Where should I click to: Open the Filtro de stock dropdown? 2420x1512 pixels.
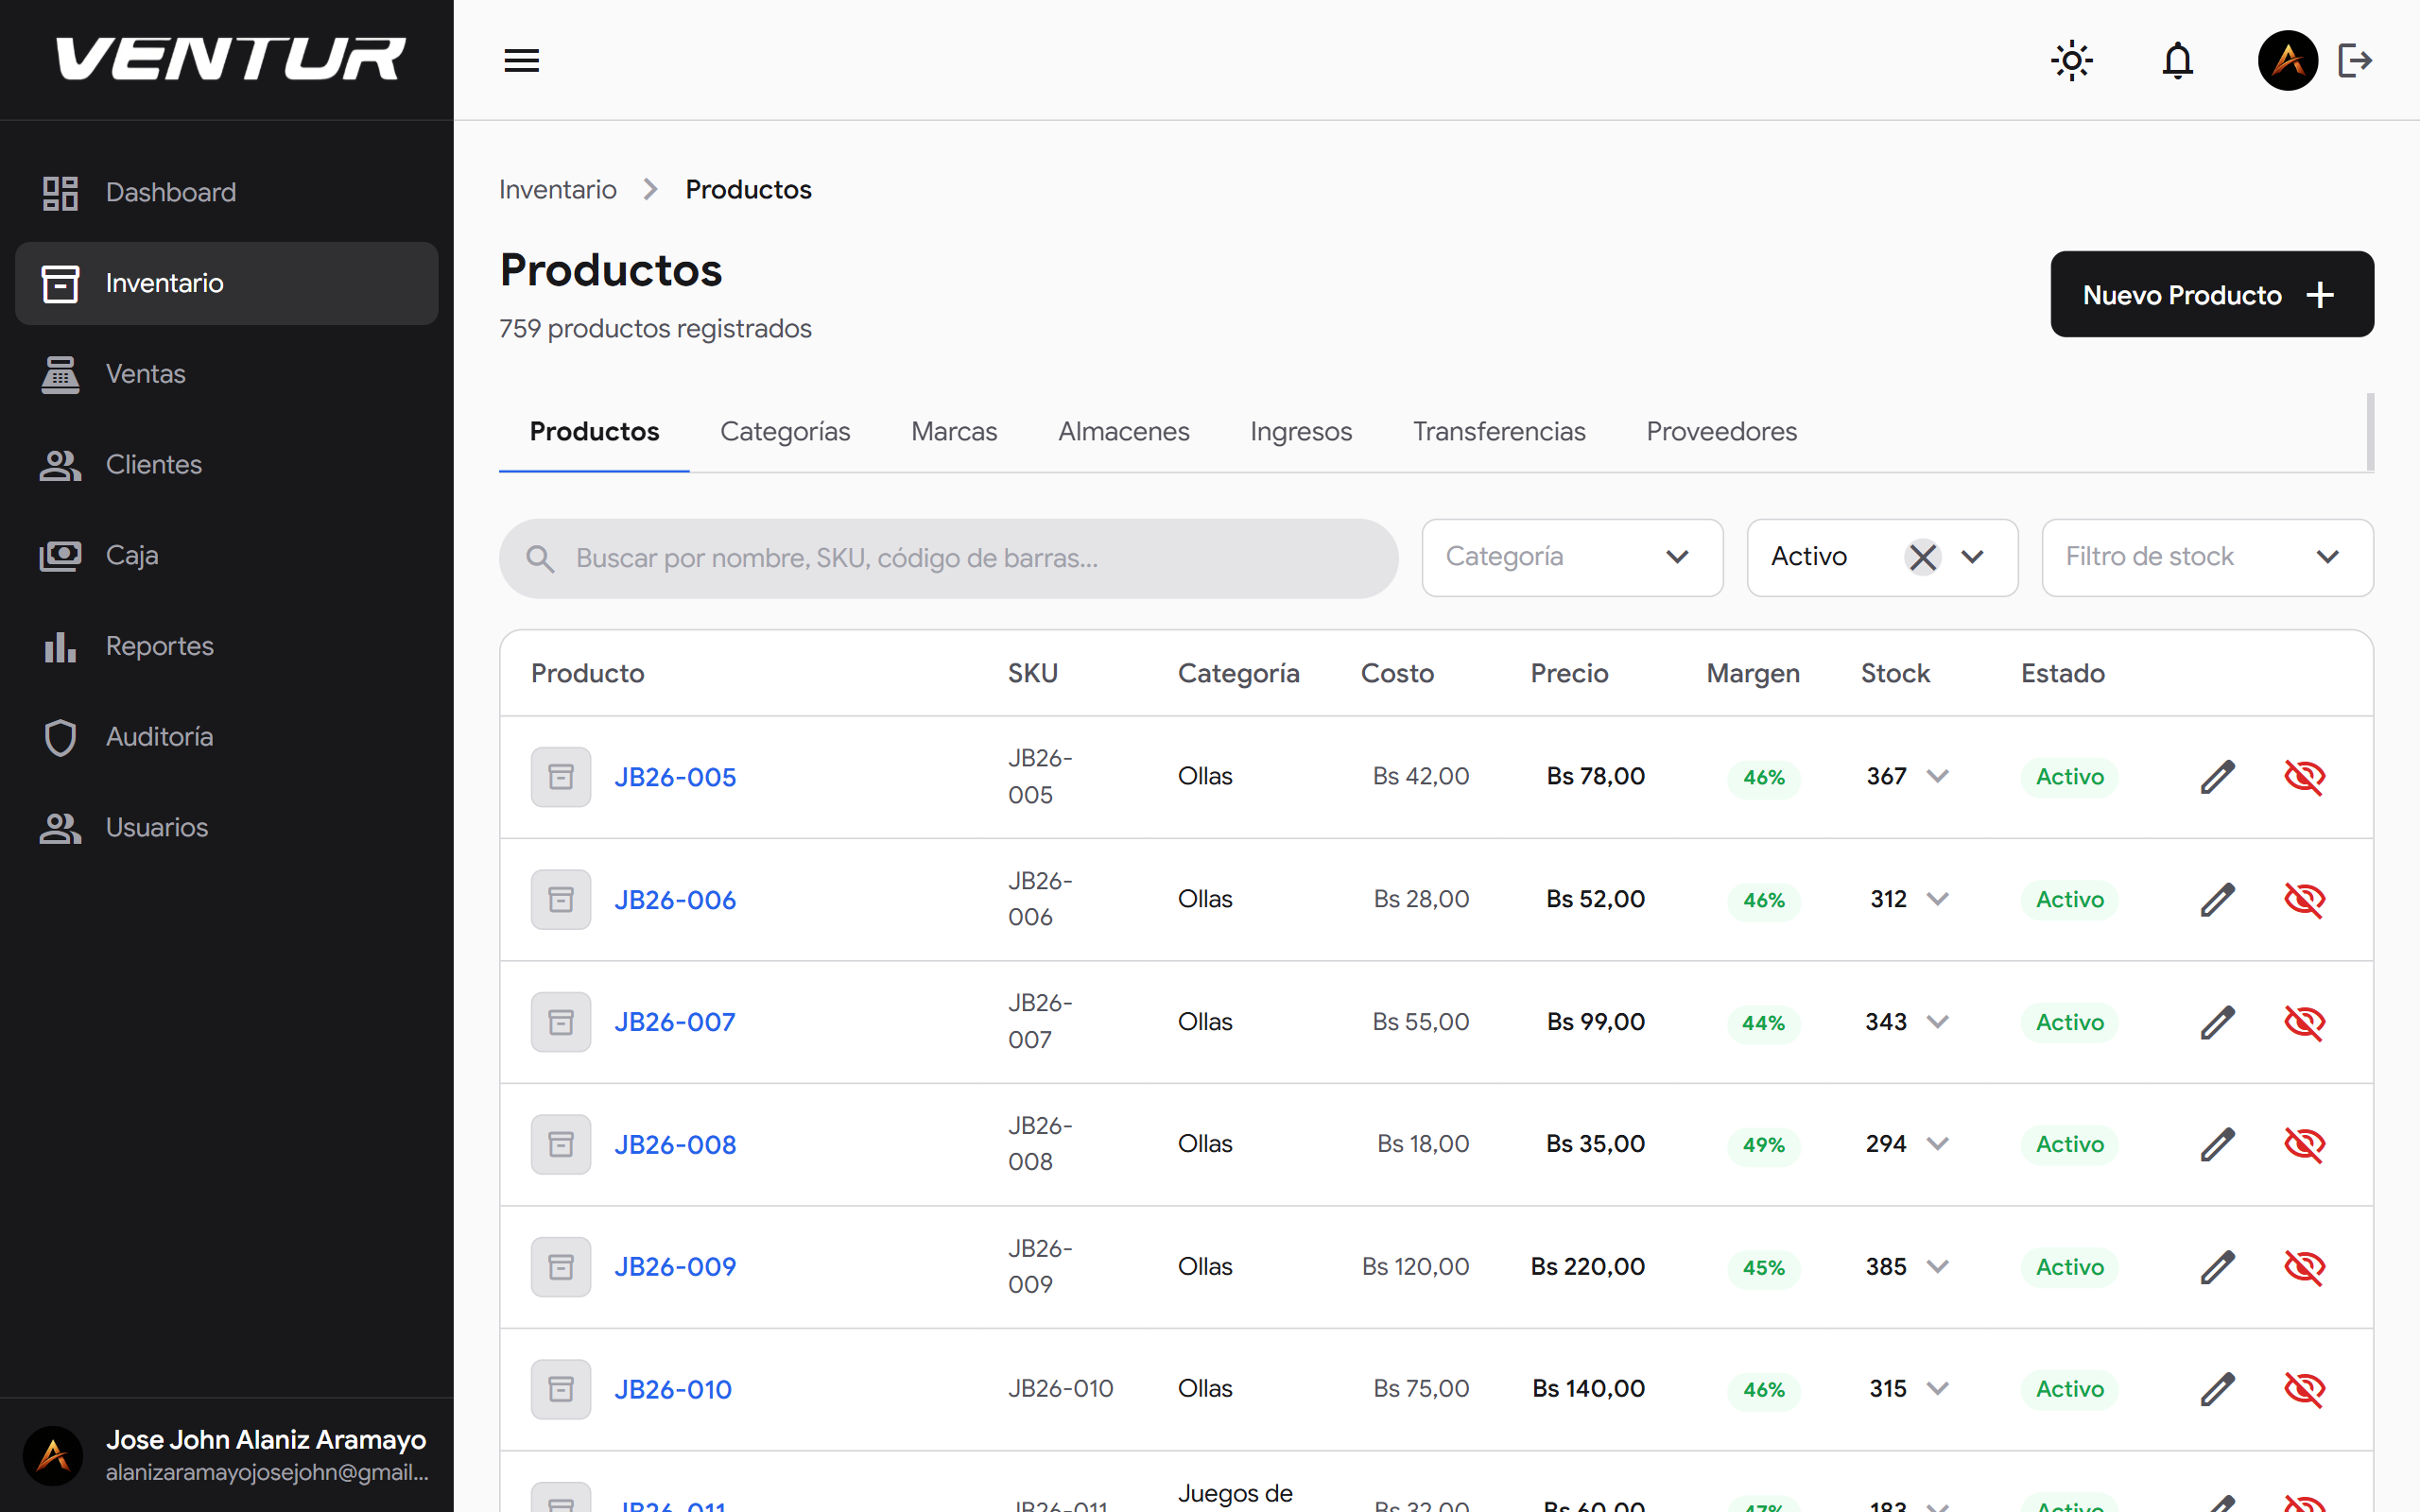pyautogui.click(x=2206, y=557)
